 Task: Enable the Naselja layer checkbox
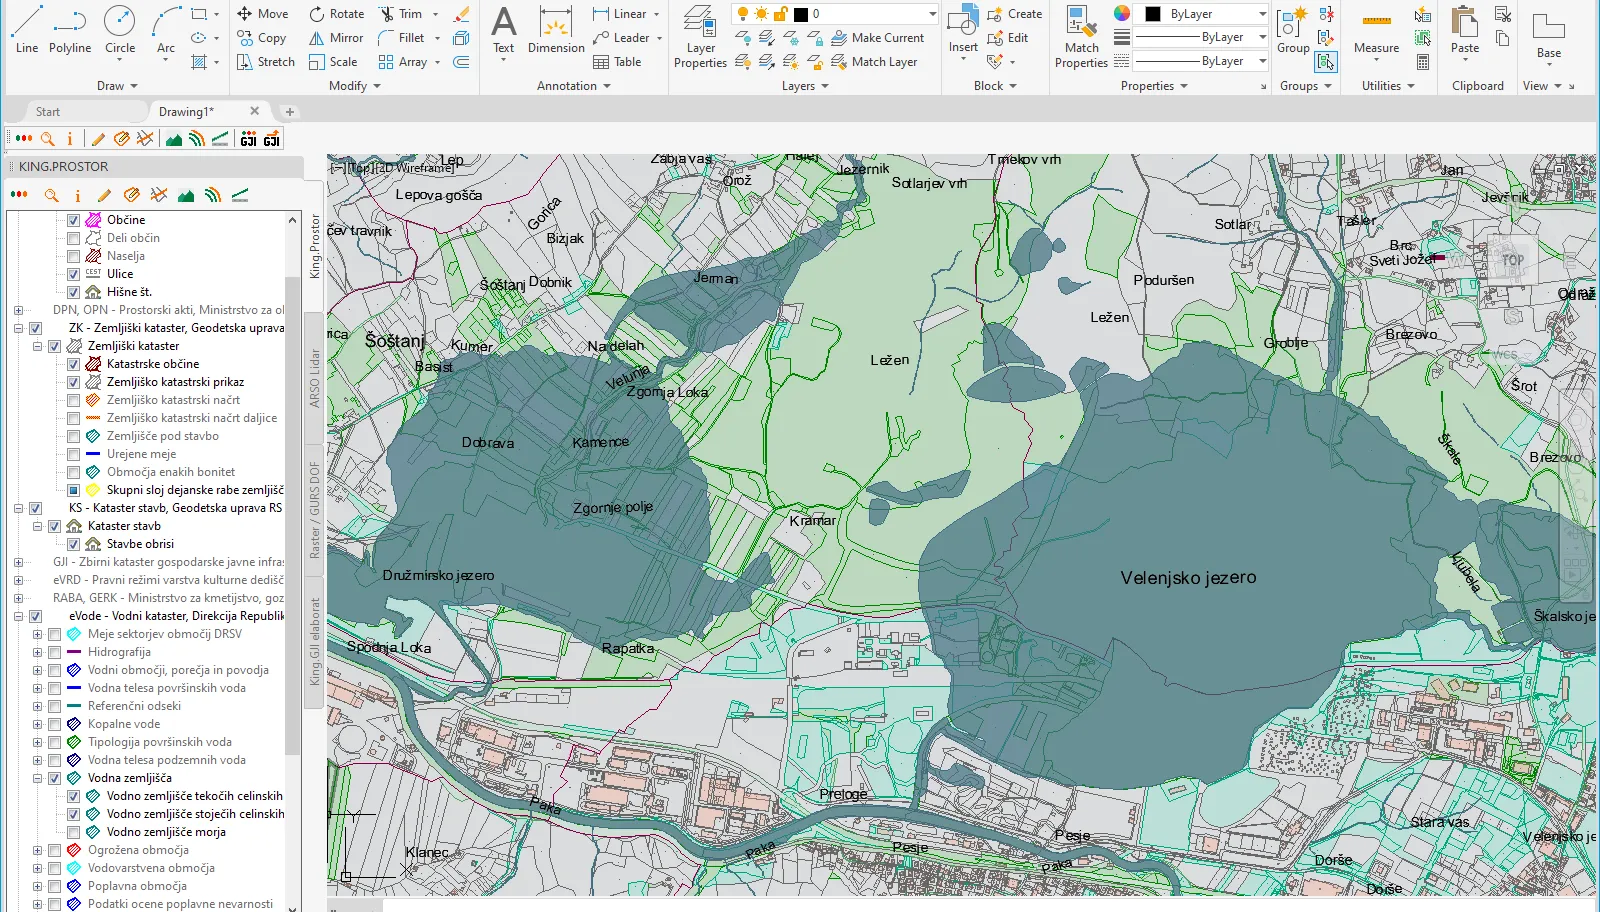(x=73, y=256)
